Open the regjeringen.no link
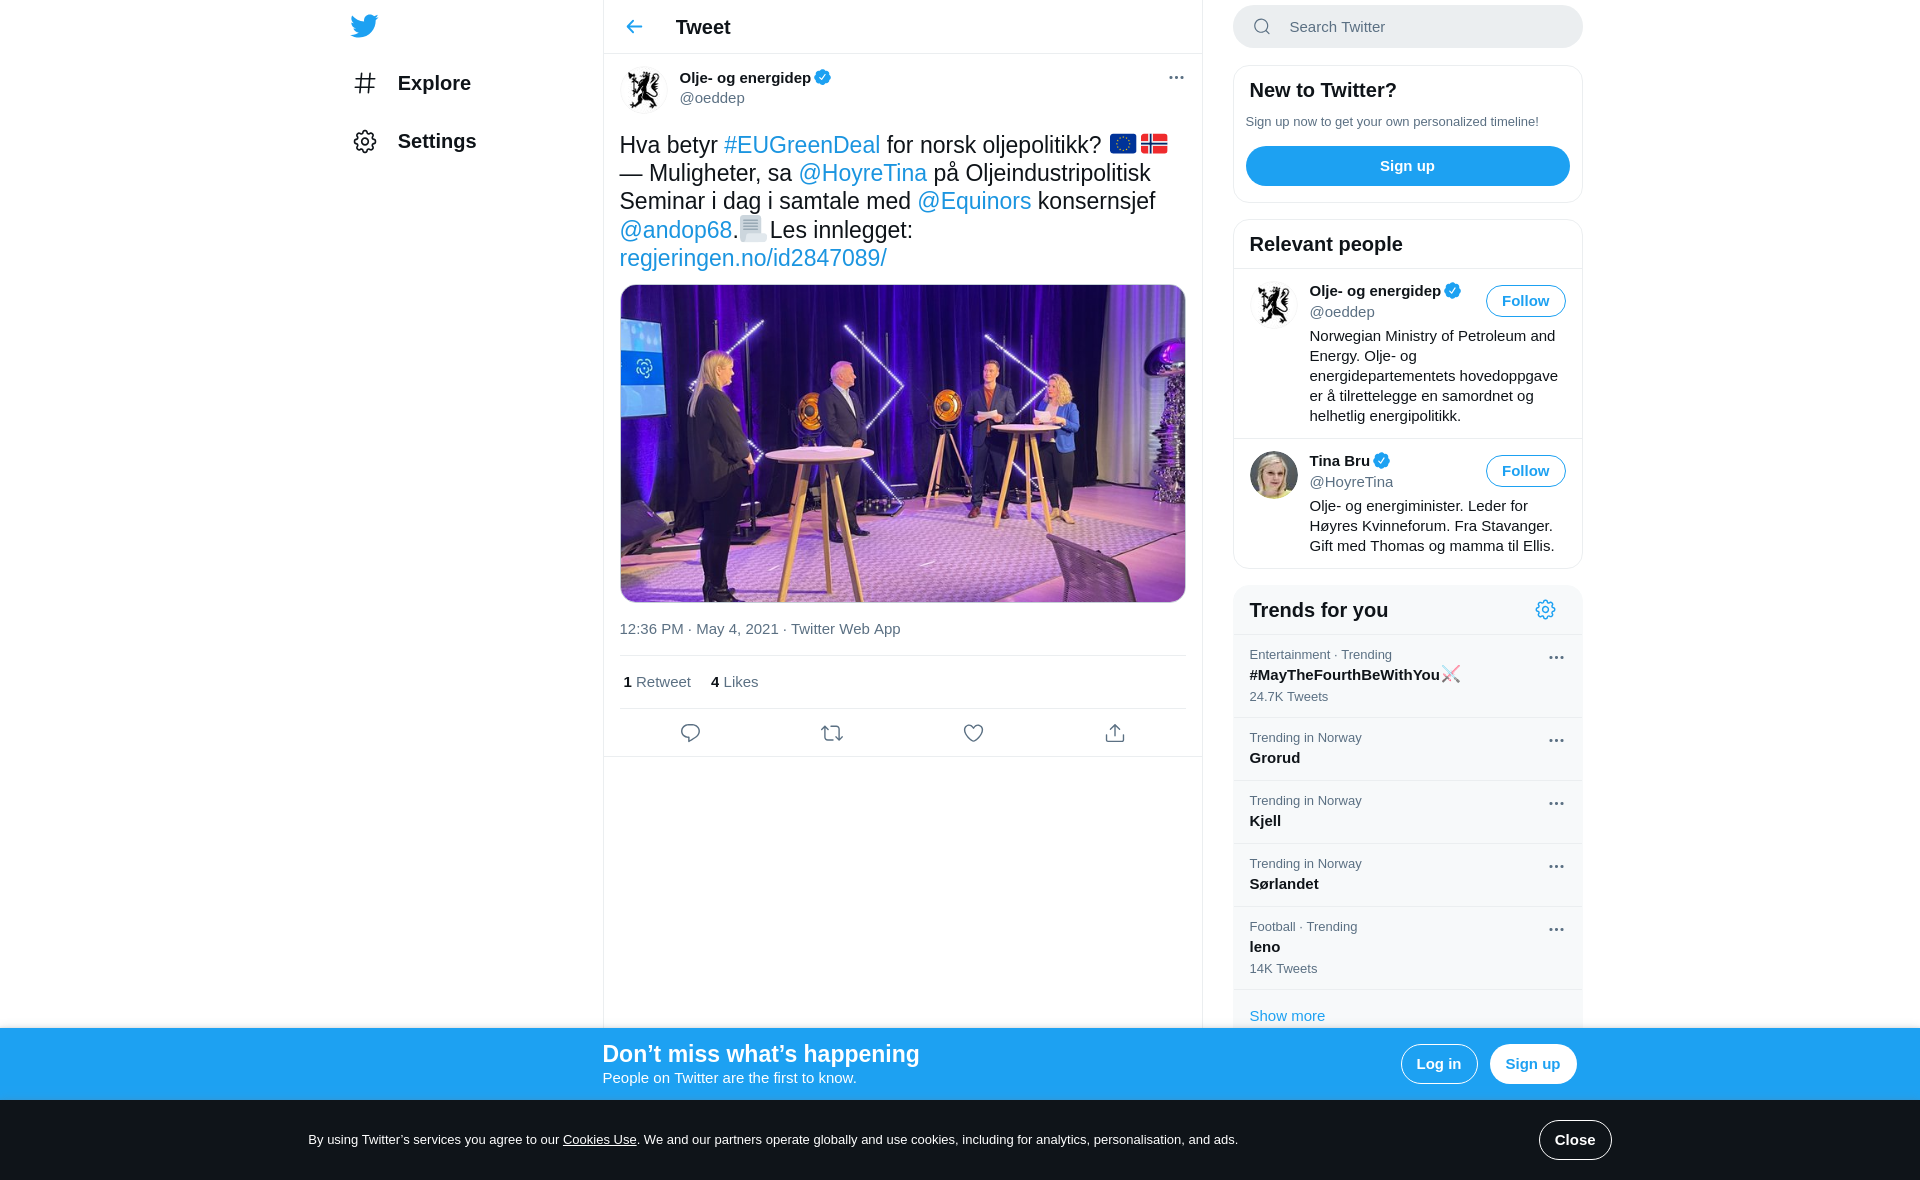Viewport: 1920px width, 1180px height. pyautogui.click(x=752, y=258)
